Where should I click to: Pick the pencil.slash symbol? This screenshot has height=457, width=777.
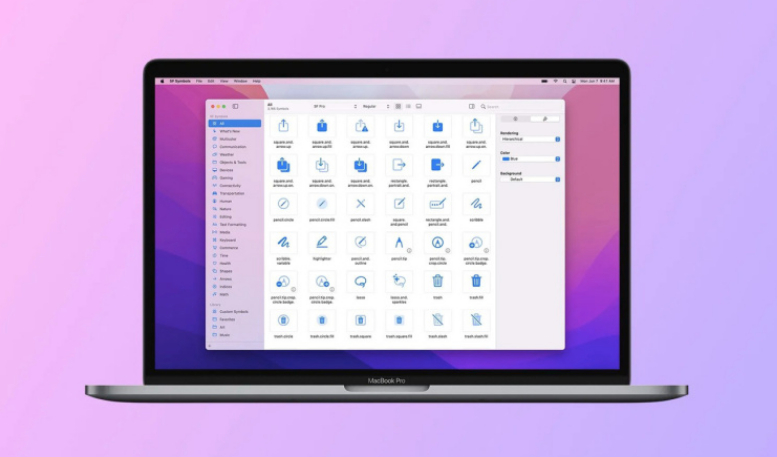pyautogui.click(x=360, y=203)
